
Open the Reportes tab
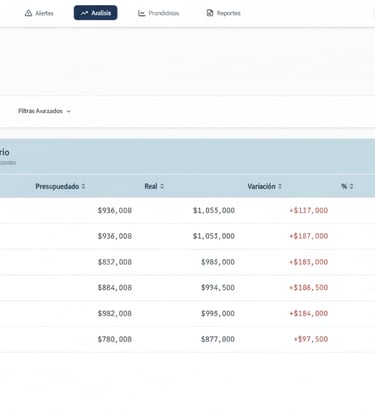(x=224, y=13)
